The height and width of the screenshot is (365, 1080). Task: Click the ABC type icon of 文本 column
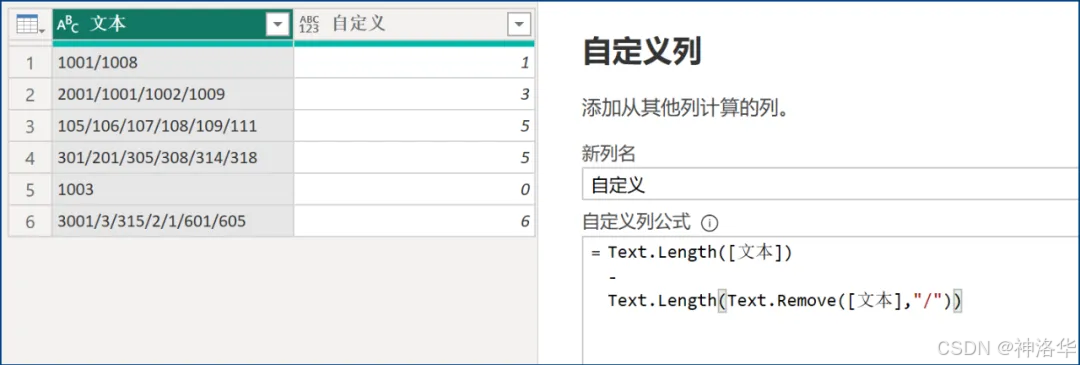pos(68,25)
